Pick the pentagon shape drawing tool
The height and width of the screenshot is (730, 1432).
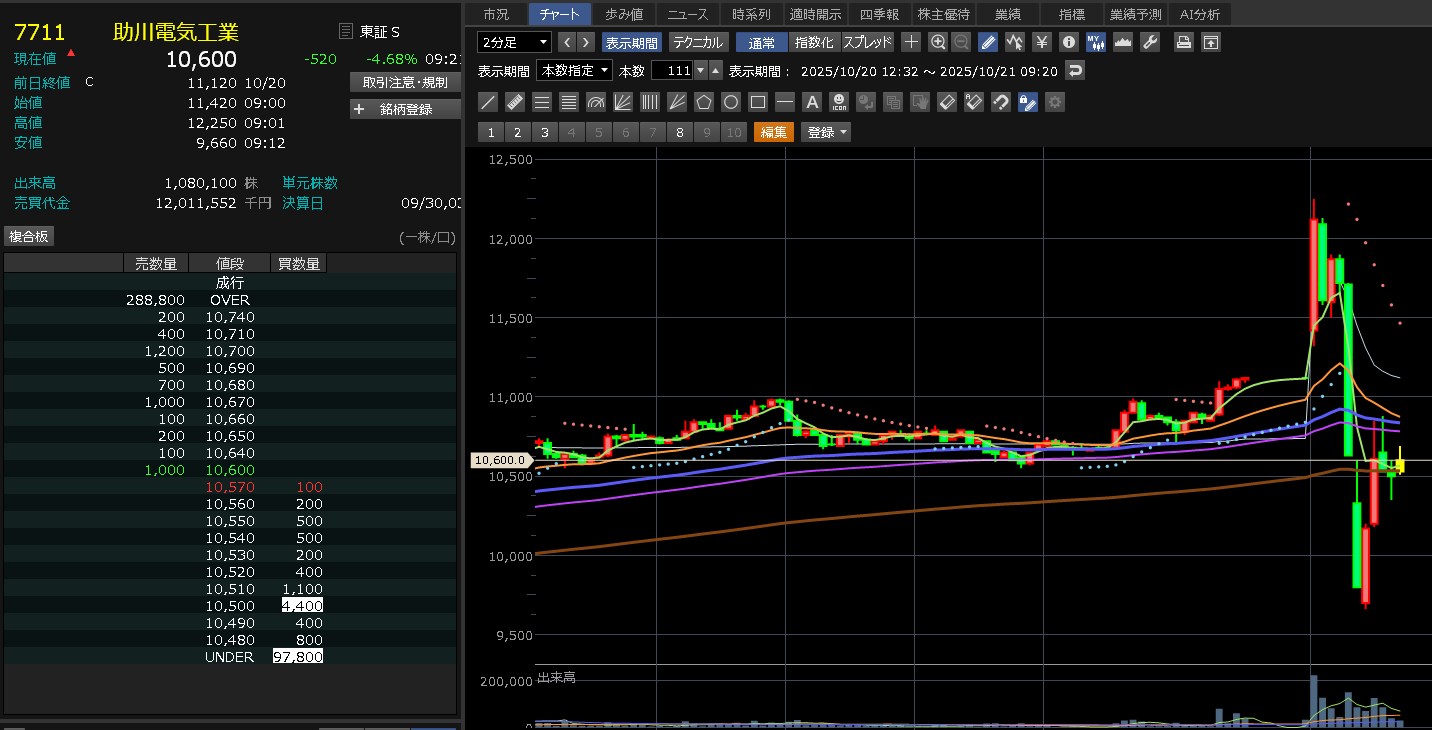pyautogui.click(x=704, y=102)
